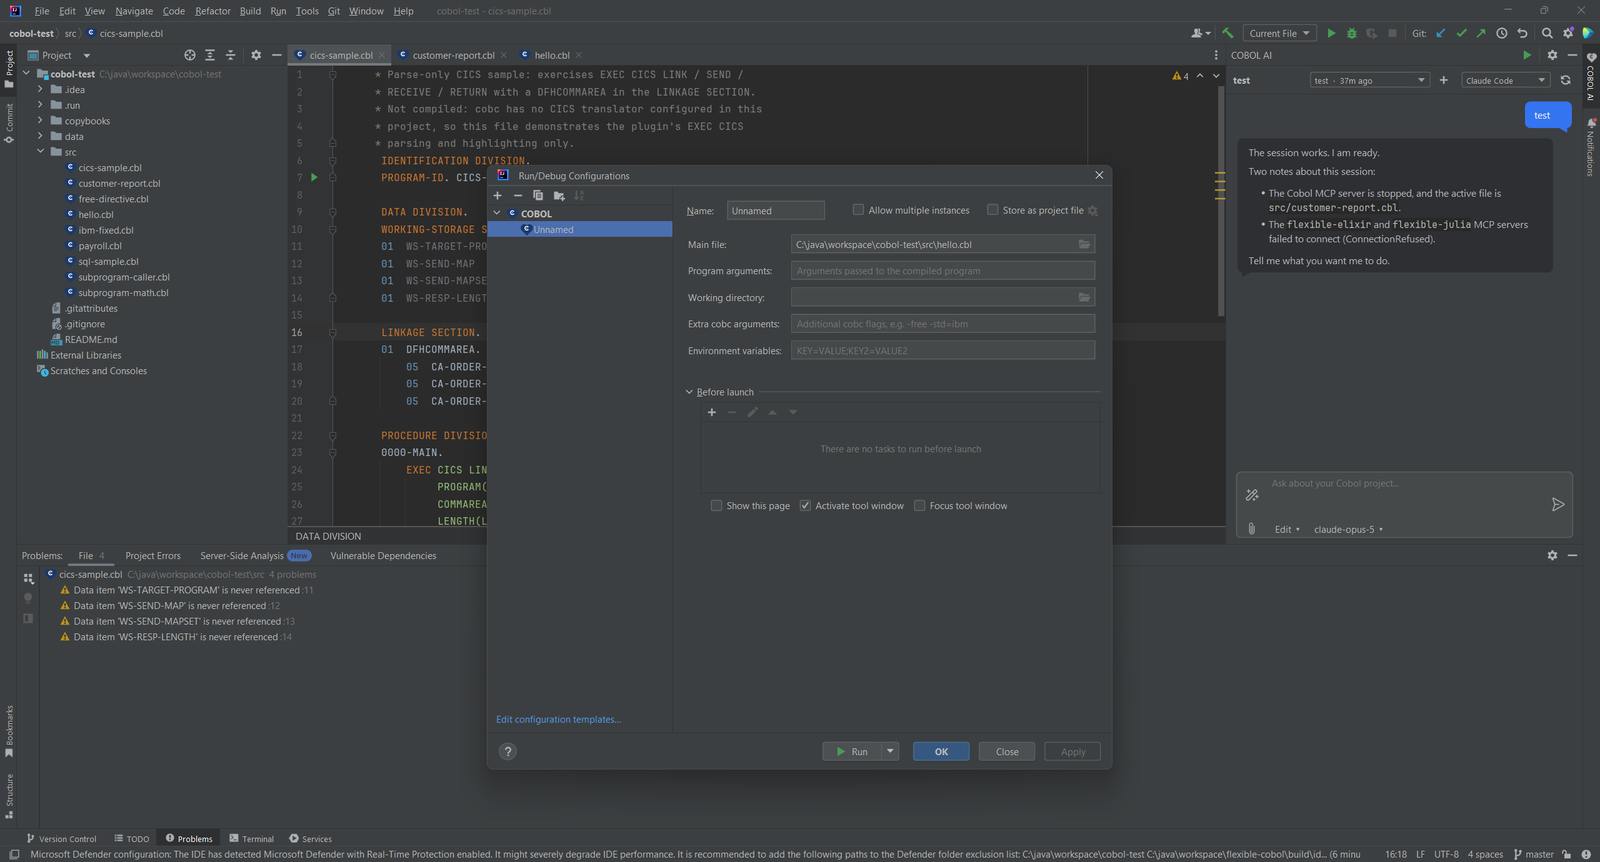
Task: Add new configuration plus icon in dialog
Action: click(497, 196)
